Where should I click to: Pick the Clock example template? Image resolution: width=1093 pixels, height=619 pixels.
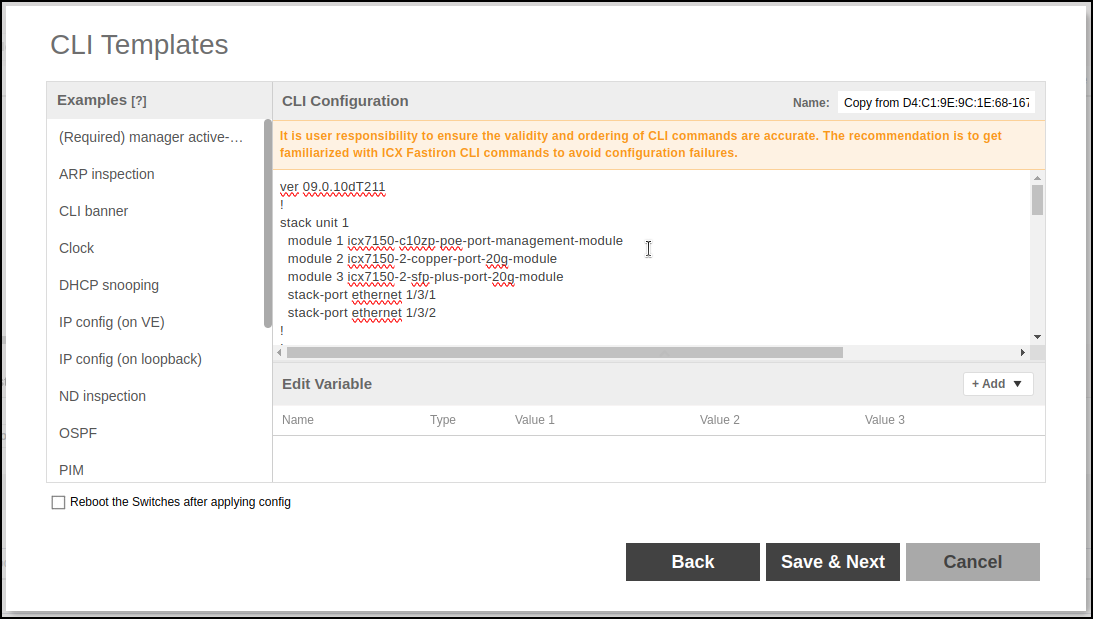[x=77, y=248]
